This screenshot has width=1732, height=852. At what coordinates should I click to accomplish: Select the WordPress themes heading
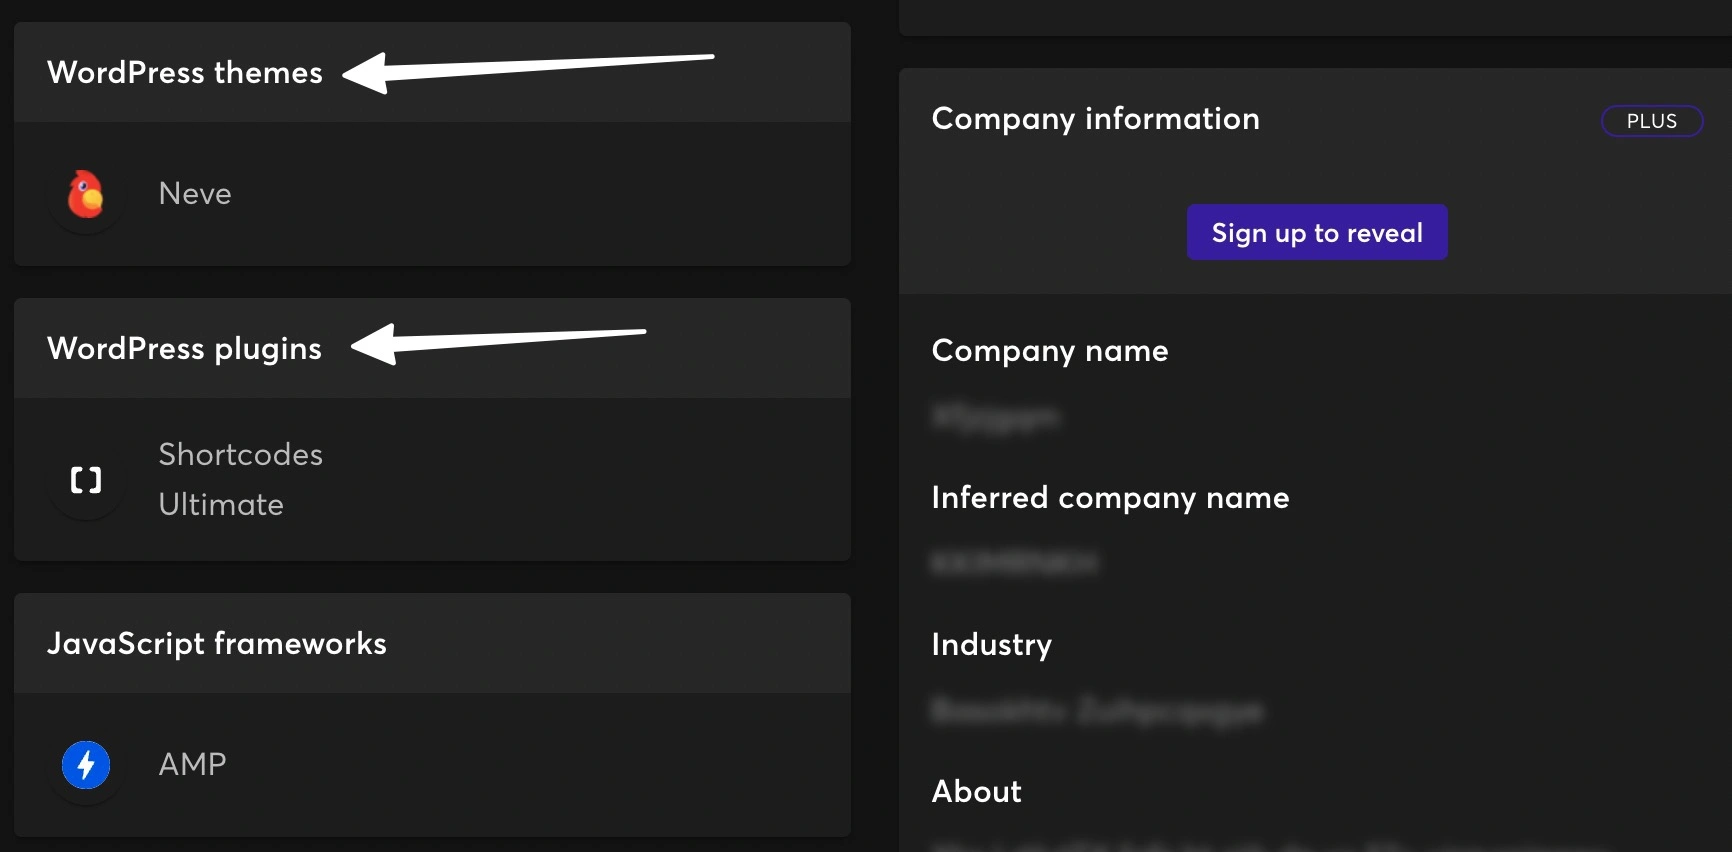tap(185, 73)
